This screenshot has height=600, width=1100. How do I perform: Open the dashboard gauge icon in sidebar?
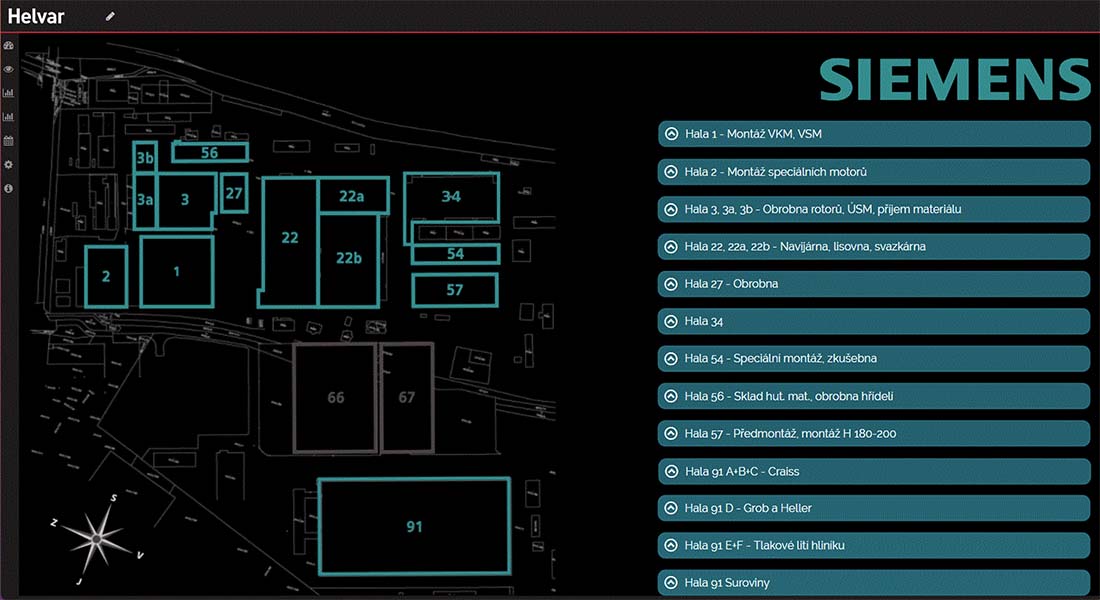pyautogui.click(x=9, y=46)
